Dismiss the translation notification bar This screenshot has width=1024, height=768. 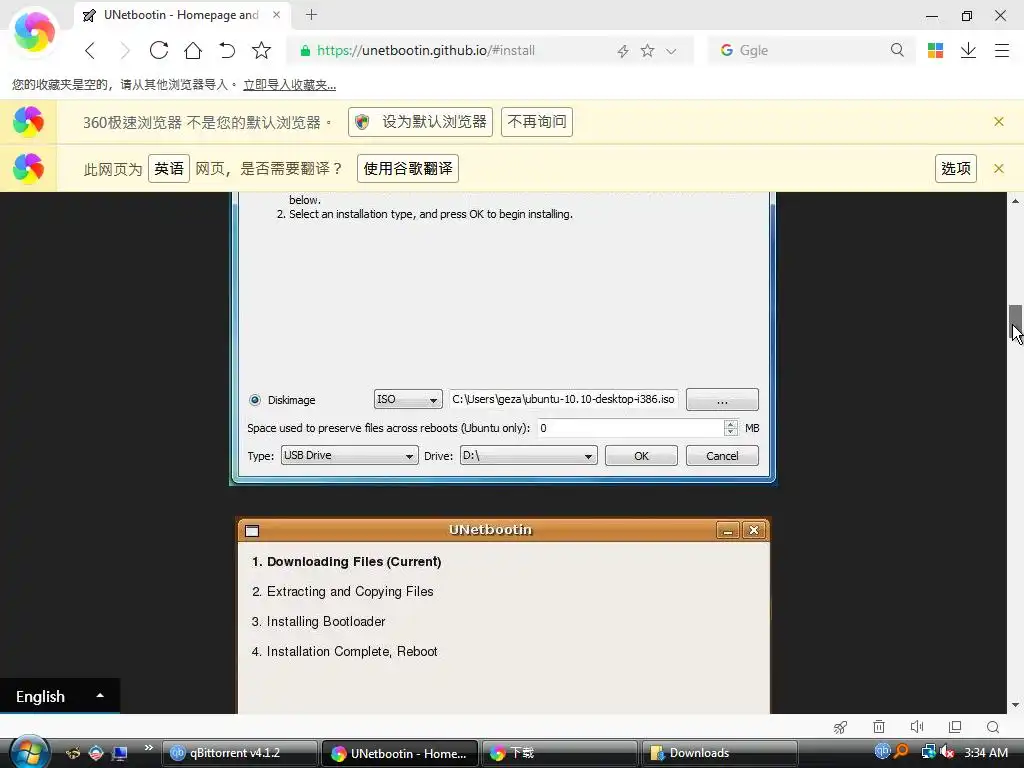(999, 168)
